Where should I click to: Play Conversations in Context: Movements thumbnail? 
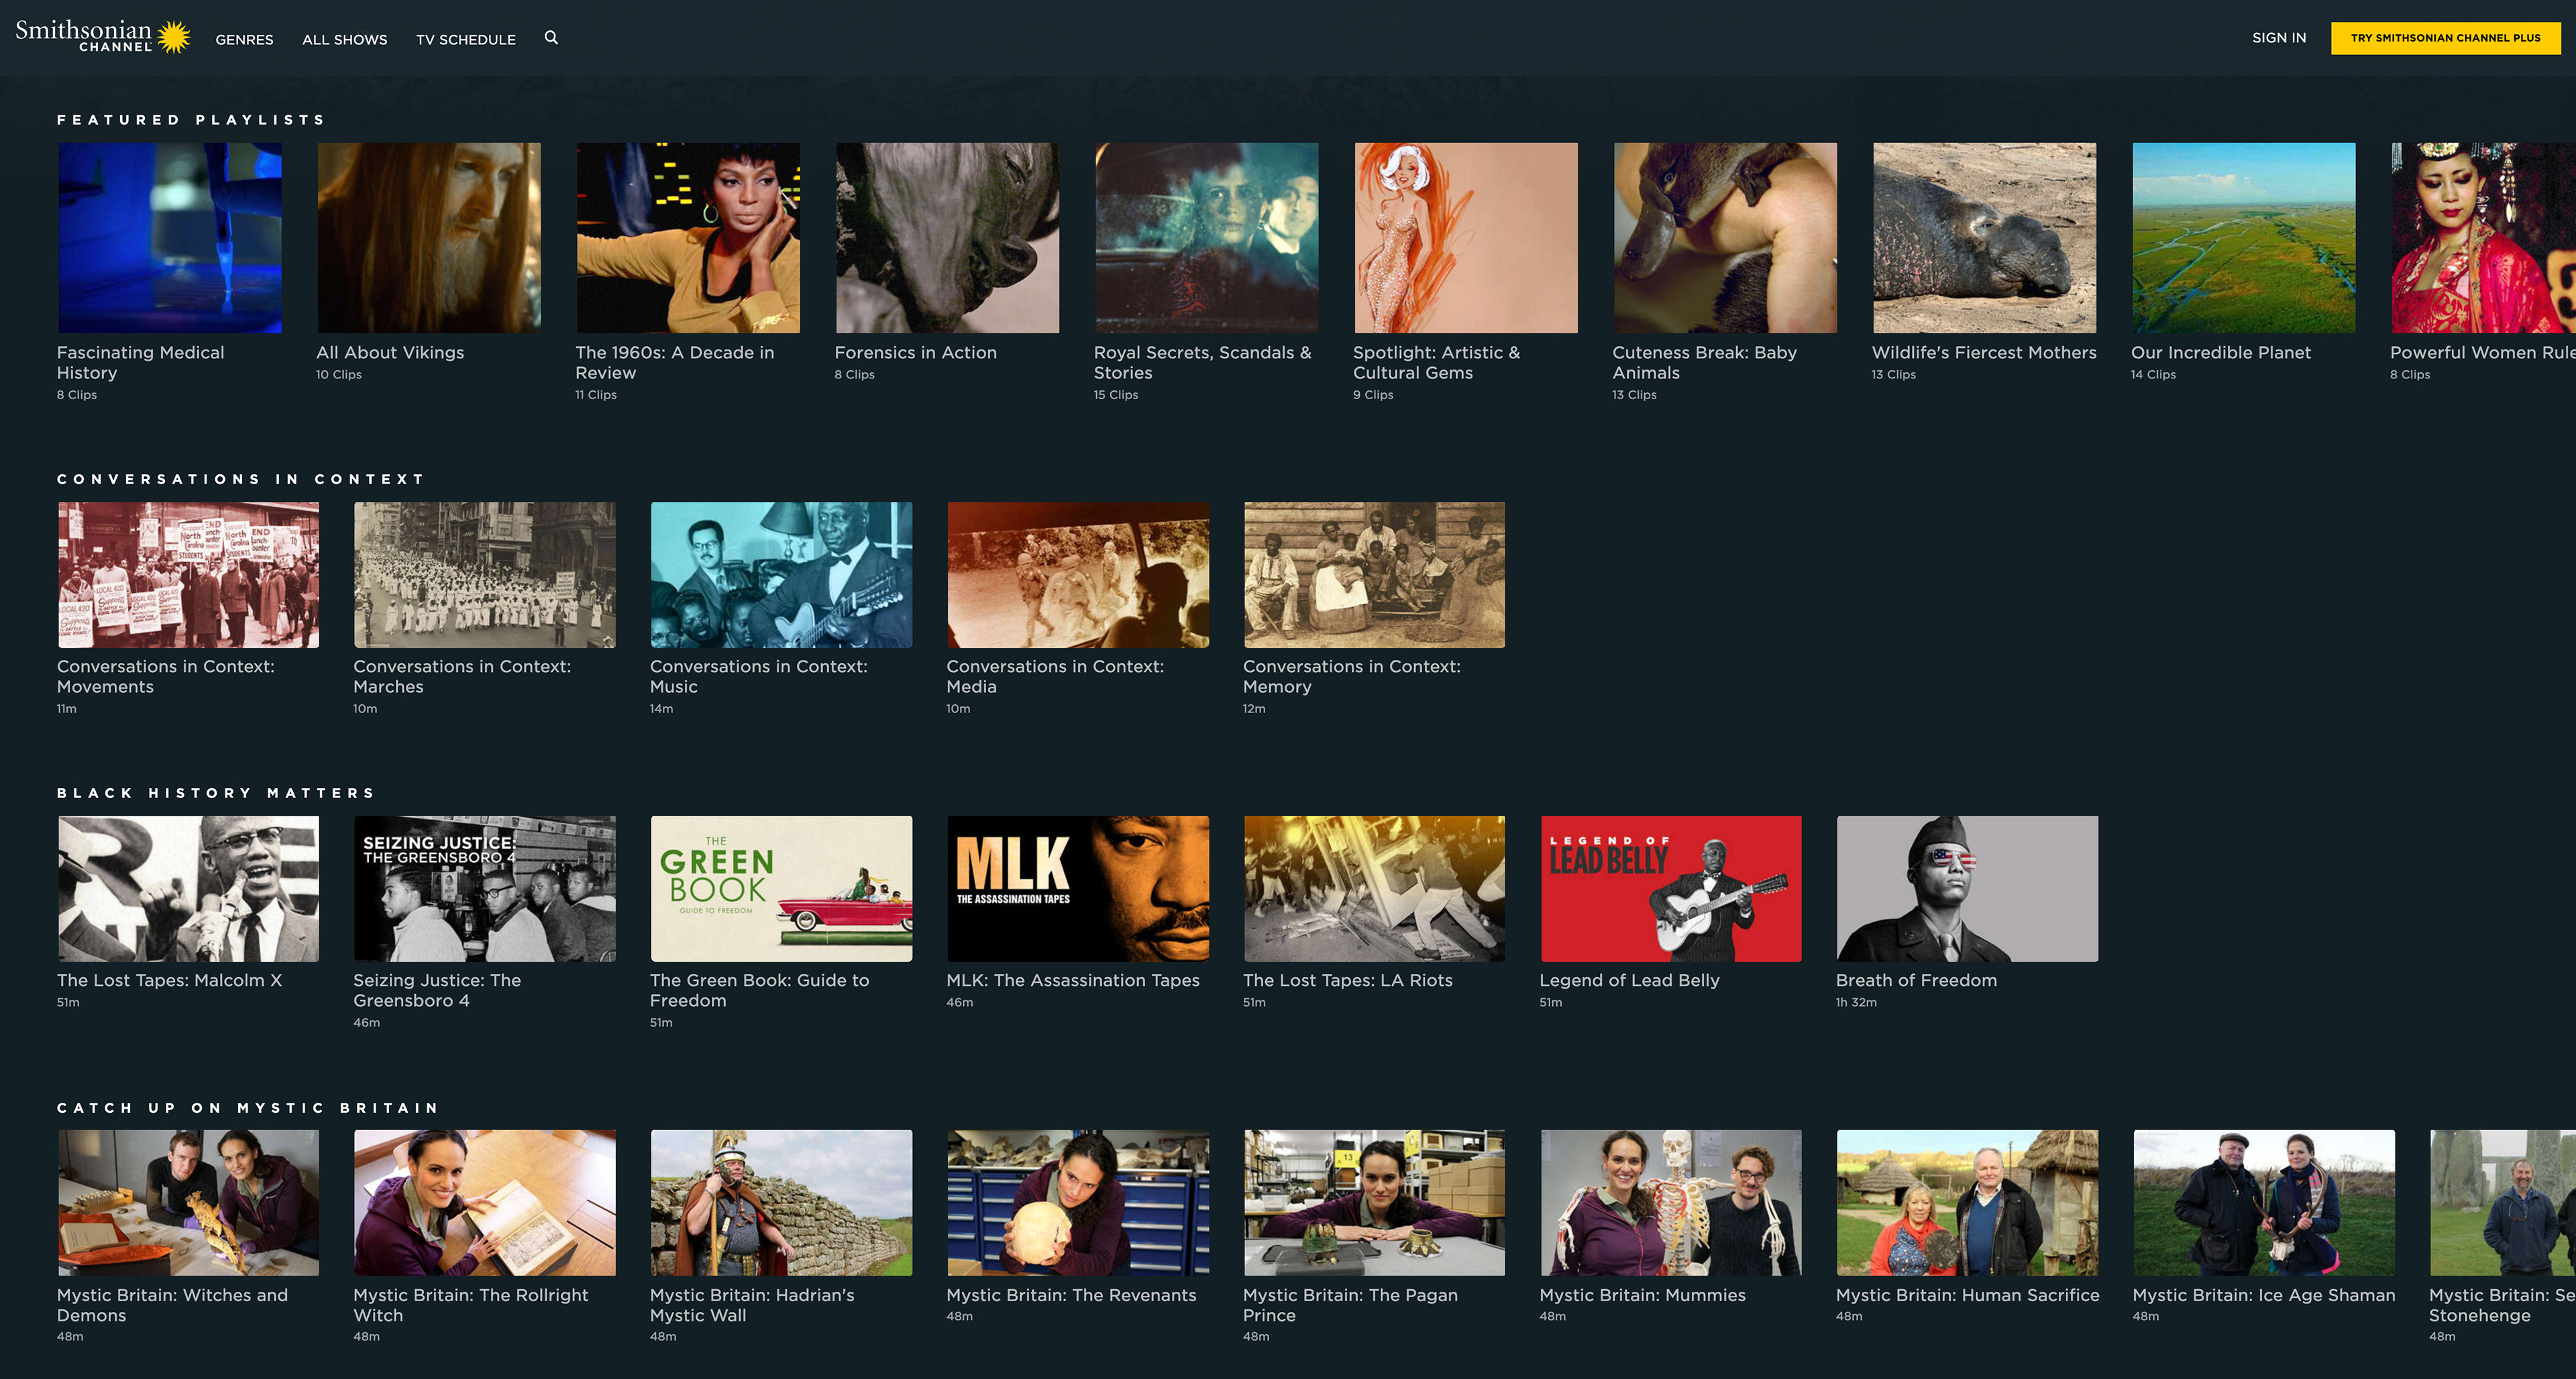coord(189,575)
